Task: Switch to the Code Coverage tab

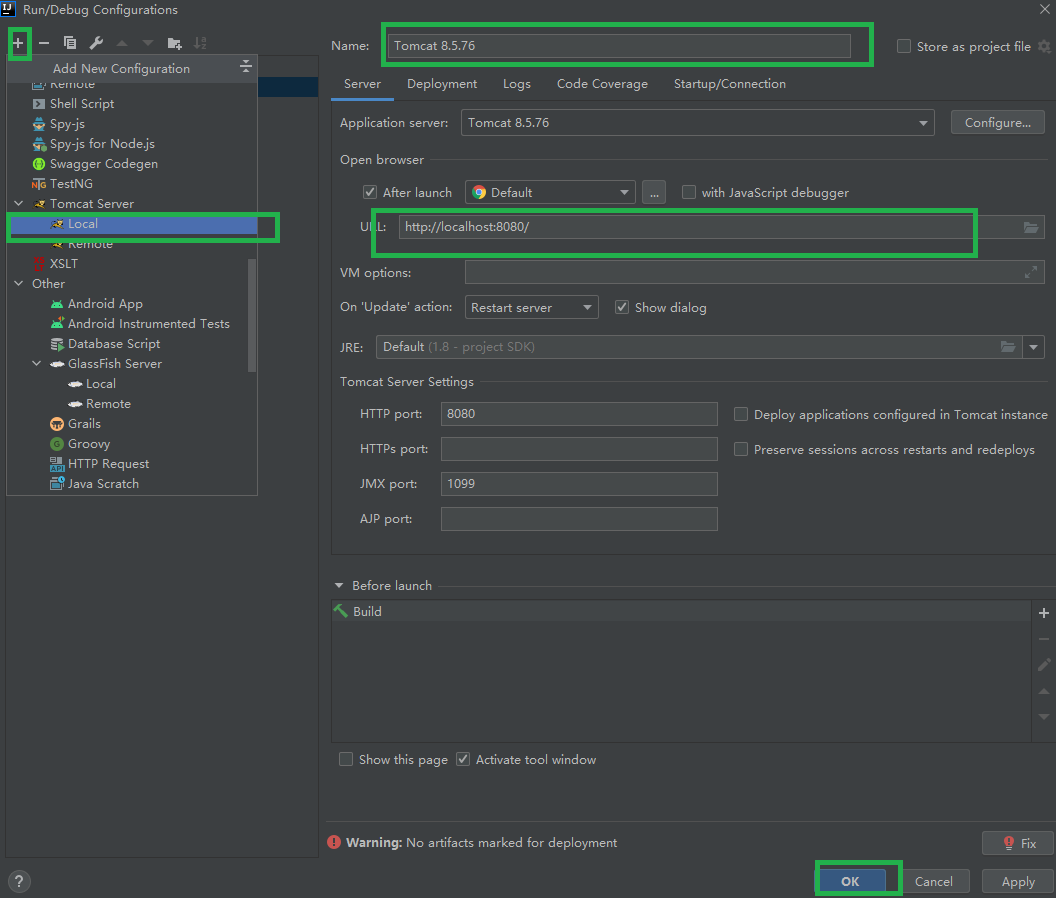Action: coord(602,84)
